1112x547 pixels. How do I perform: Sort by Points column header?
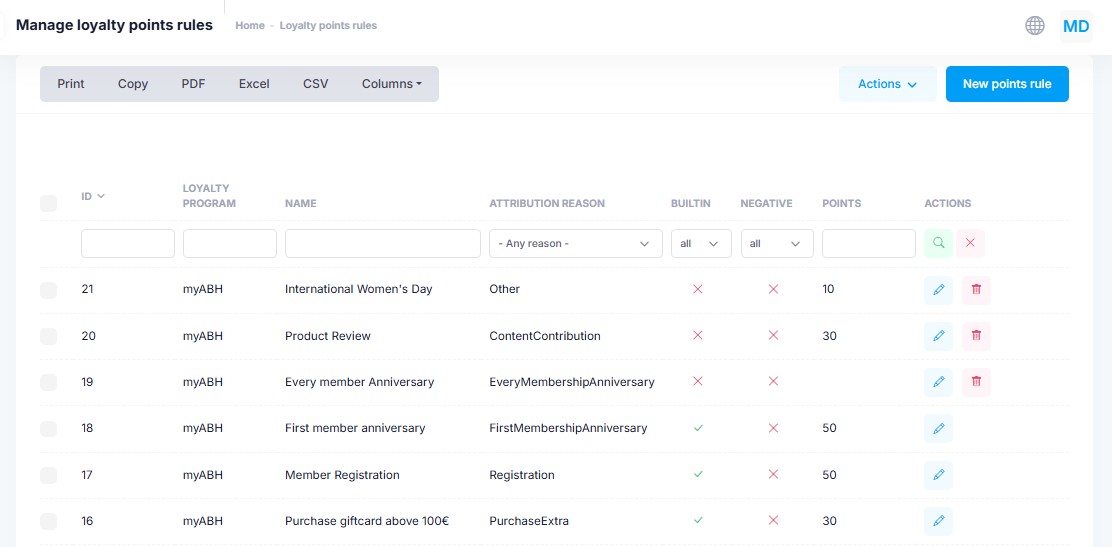pyautogui.click(x=842, y=204)
